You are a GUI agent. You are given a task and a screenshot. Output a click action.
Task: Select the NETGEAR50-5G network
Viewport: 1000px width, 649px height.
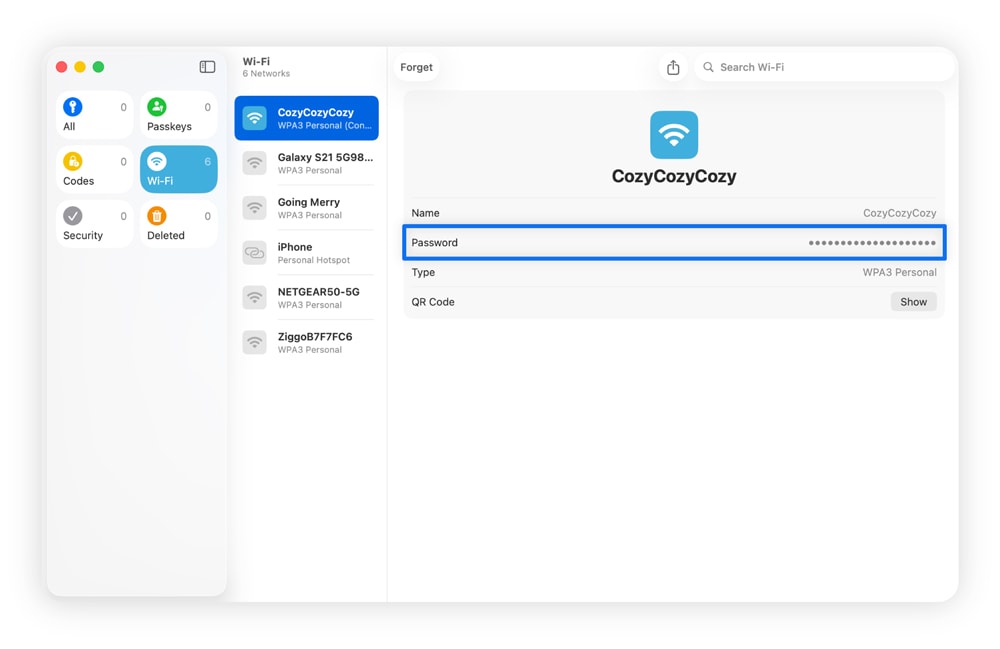(x=305, y=297)
